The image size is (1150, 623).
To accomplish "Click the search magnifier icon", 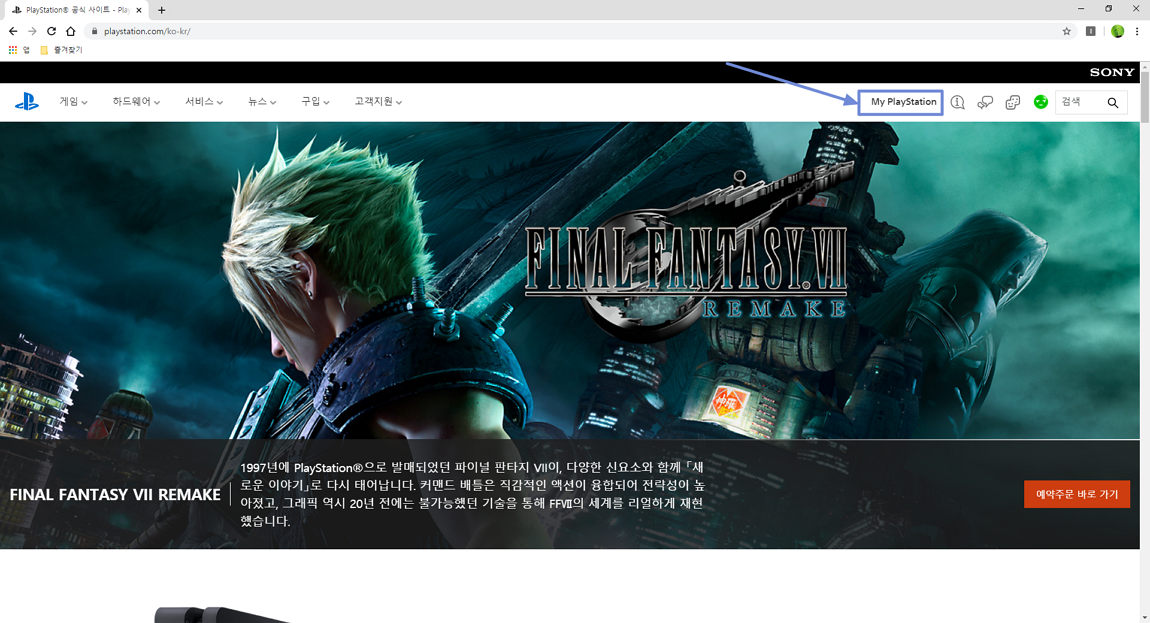I will (x=1113, y=103).
